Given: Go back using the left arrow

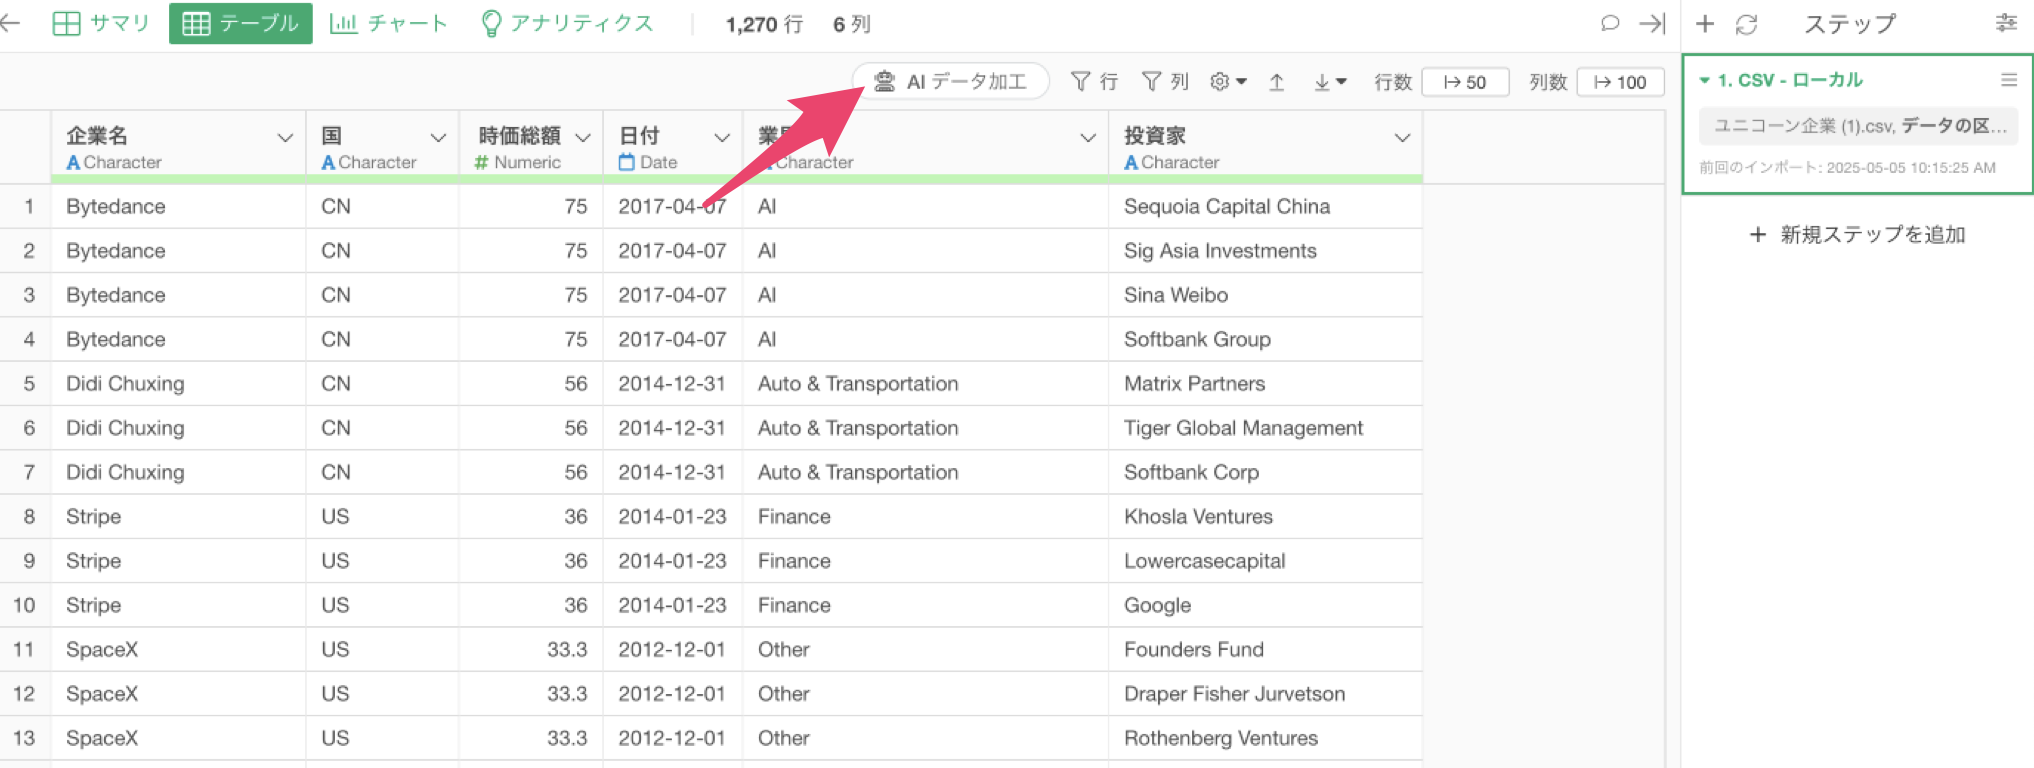Looking at the screenshot, I should pos(12,23).
